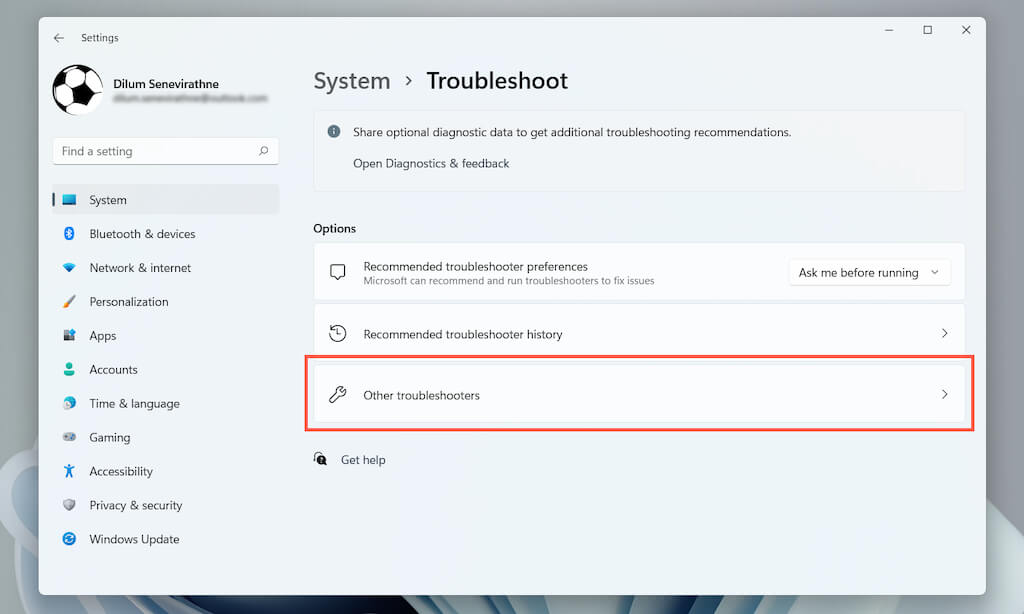Click the soccer ball profile picture
The height and width of the screenshot is (614, 1024).
point(77,90)
